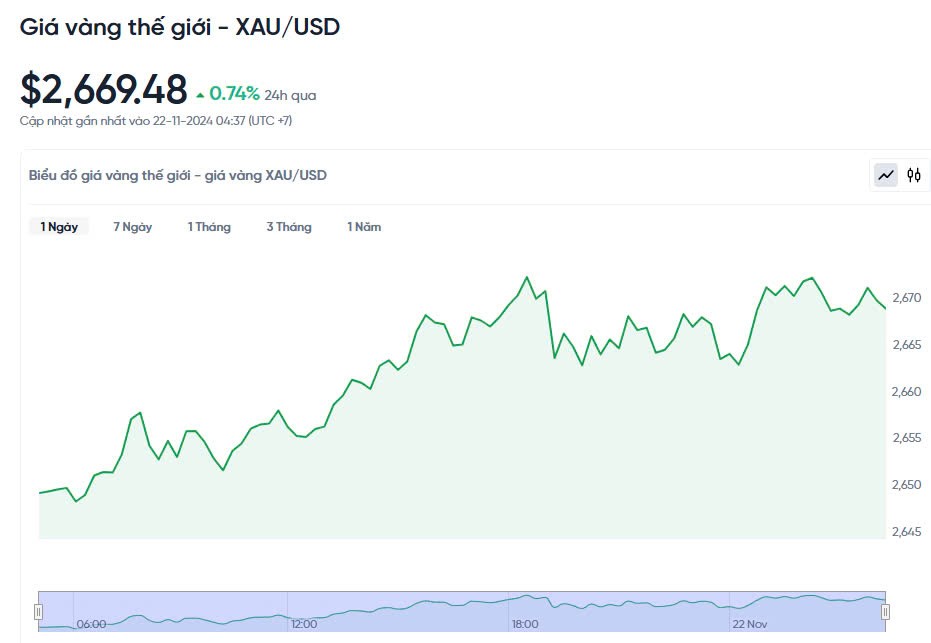
Task: Show the 7 Ngày chart range
Action: (133, 227)
